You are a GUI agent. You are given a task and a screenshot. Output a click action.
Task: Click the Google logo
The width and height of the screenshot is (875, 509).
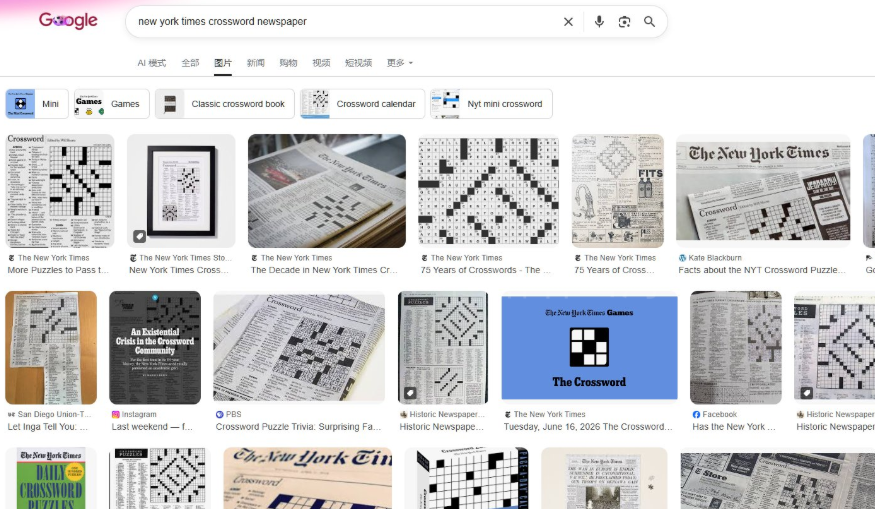(x=68, y=21)
